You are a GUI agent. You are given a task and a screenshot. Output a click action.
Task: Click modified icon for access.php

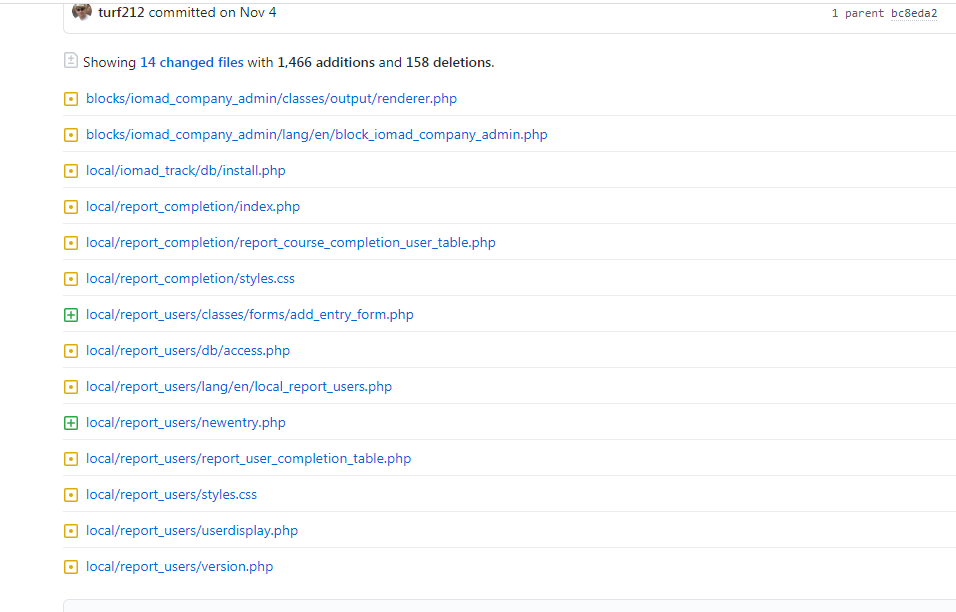(71, 350)
